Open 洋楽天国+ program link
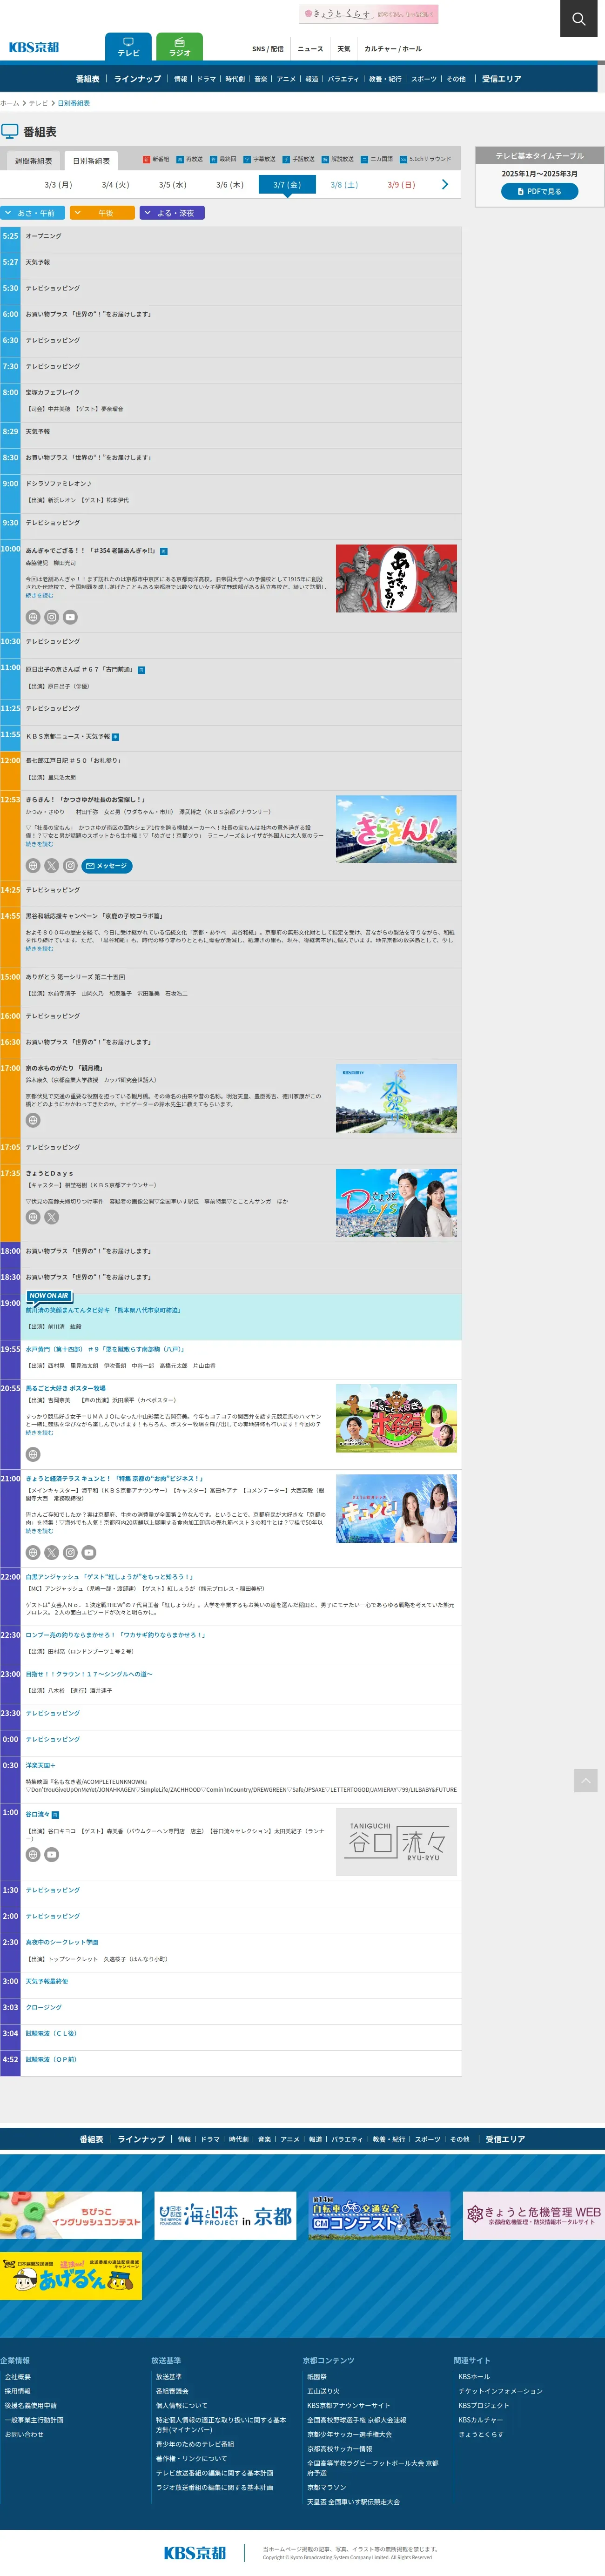This screenshot has height=2576, width=605. [x=40, y=1765]
